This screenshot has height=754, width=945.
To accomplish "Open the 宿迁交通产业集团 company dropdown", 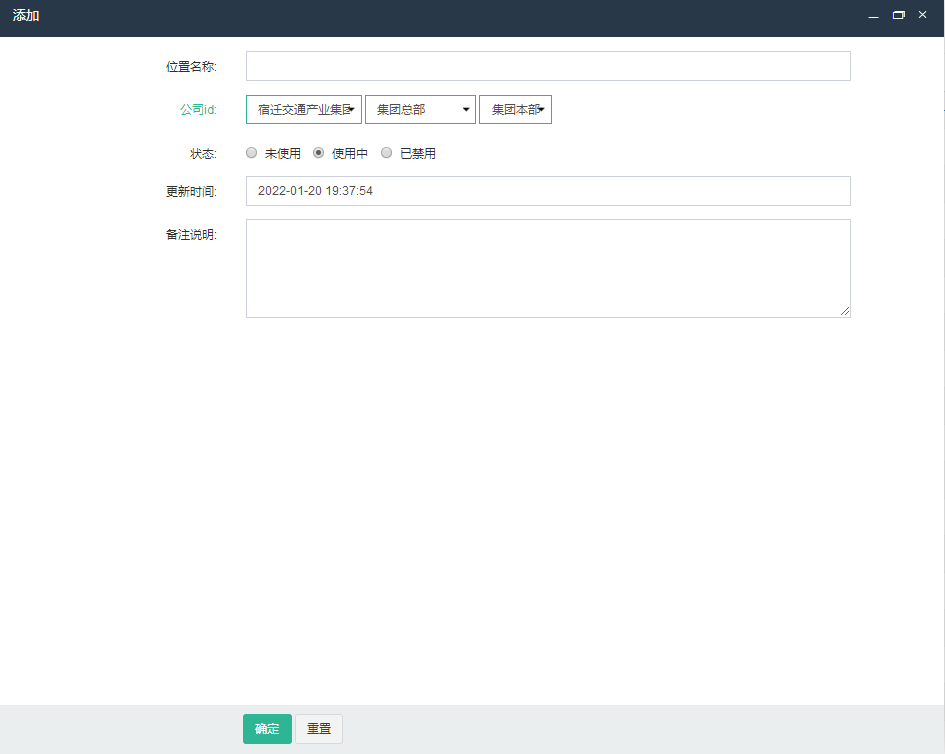I will point(304,109).
